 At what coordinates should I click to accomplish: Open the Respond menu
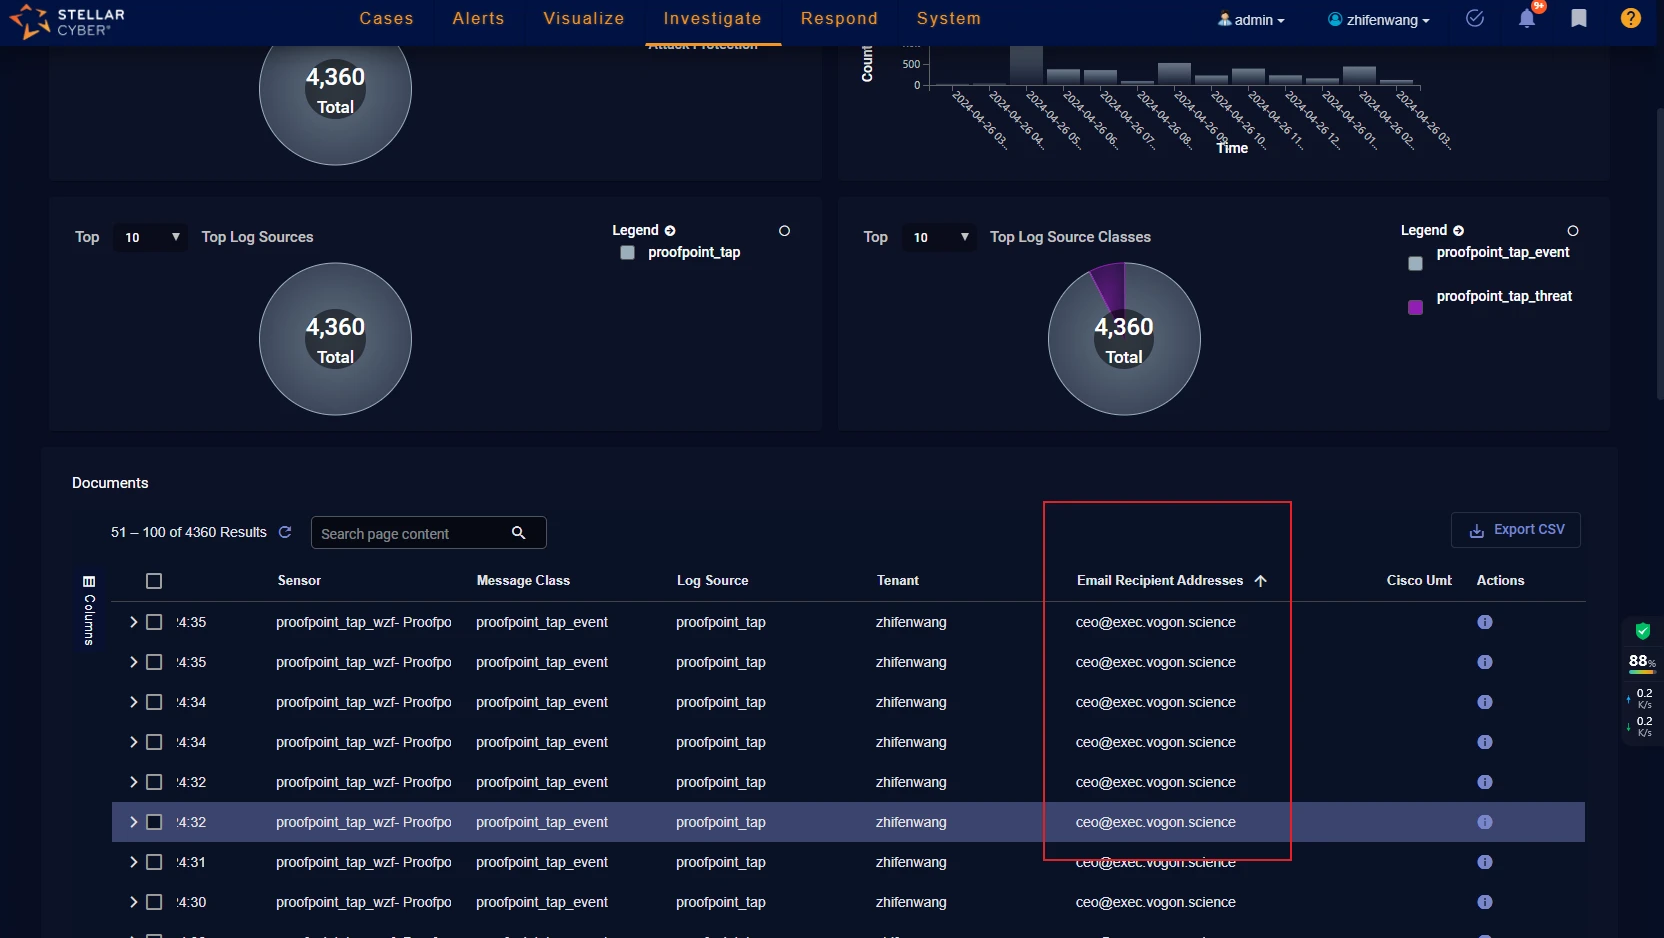(839, 19)
